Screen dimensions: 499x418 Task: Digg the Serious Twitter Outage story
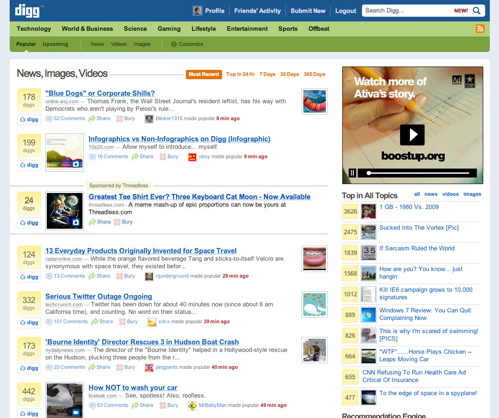[29, 322]
